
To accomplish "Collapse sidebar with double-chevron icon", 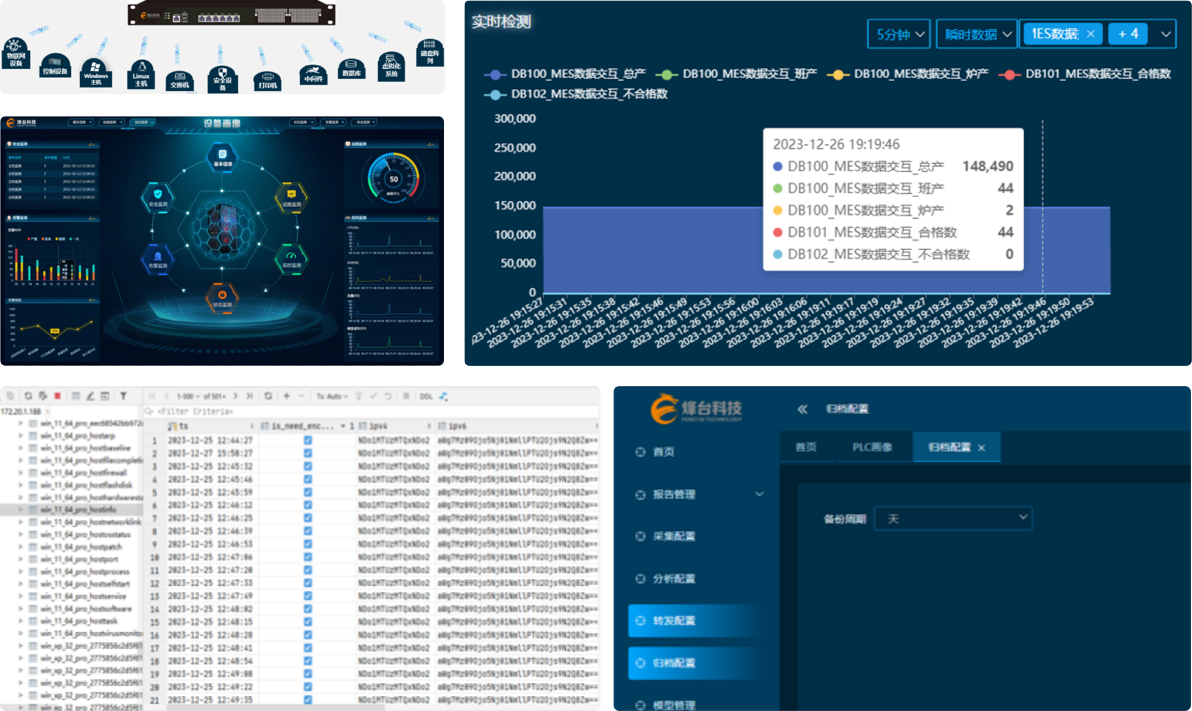I will pos(802,409).
